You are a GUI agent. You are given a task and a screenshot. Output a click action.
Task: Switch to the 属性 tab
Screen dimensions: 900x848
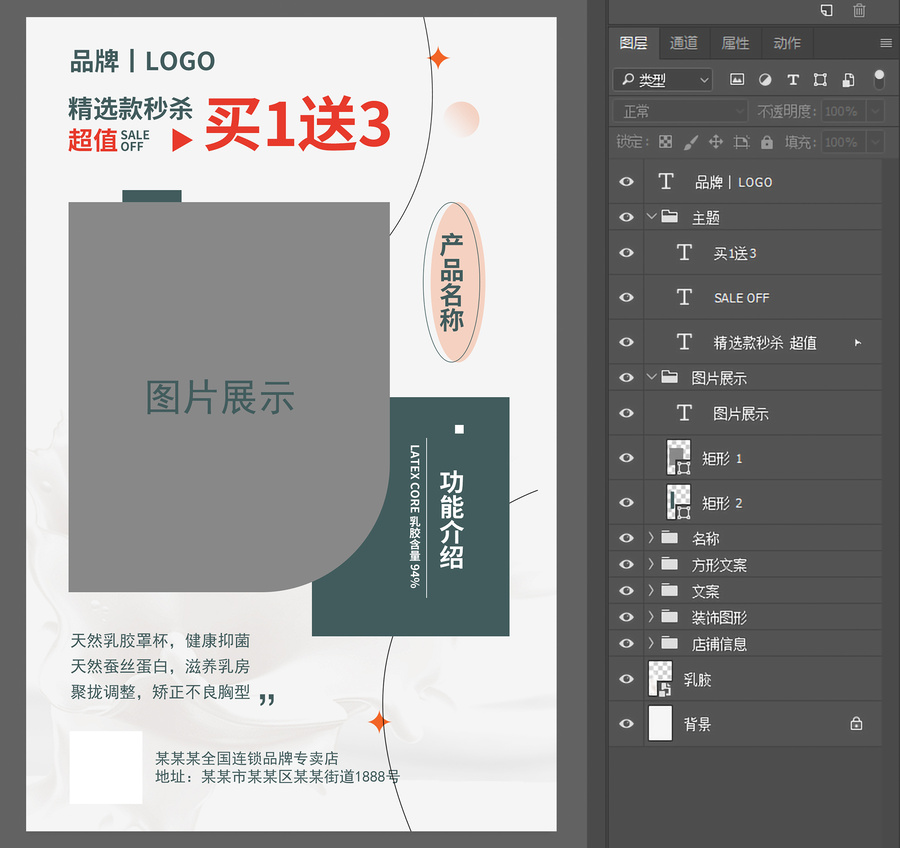coord(735,43)
